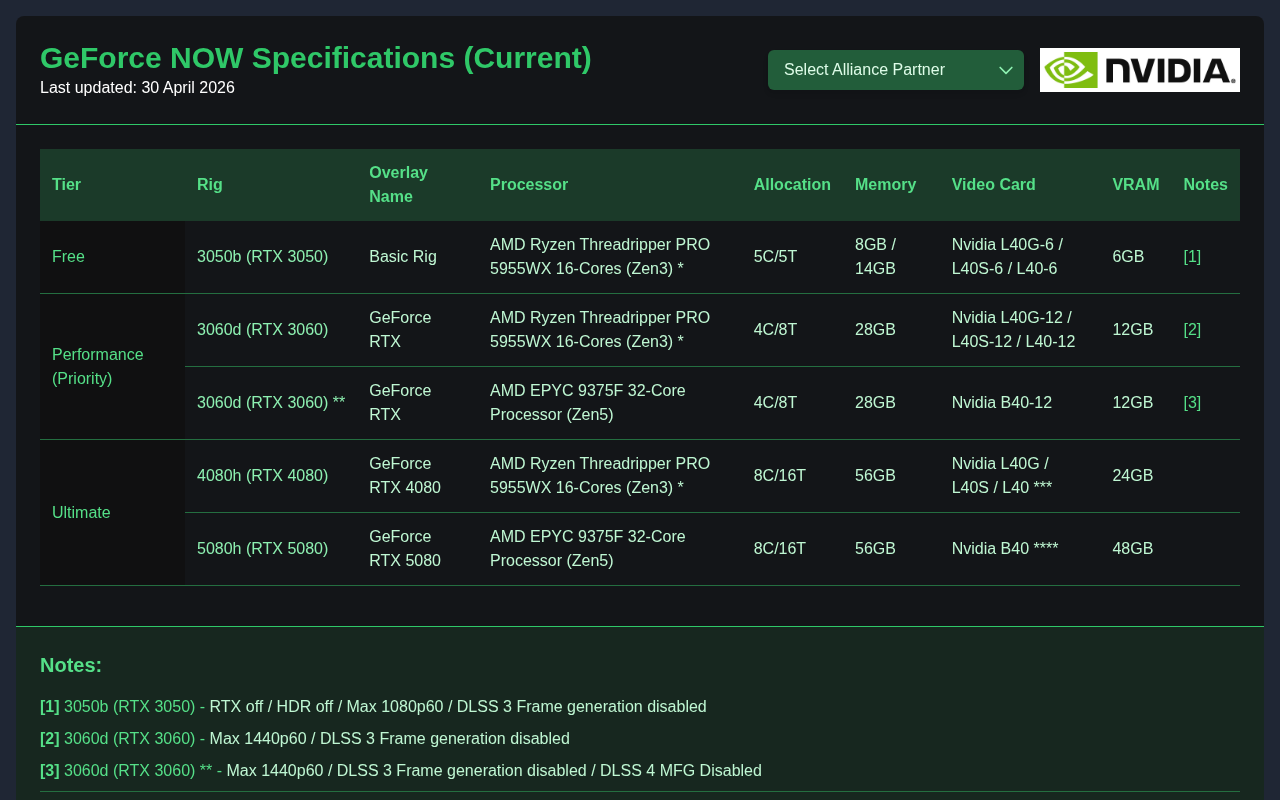The height and width of the screenshot is (800, 1280).
Task: Click the 3060d (RTX 3060) ** rig entry
Action: [271, 403]
